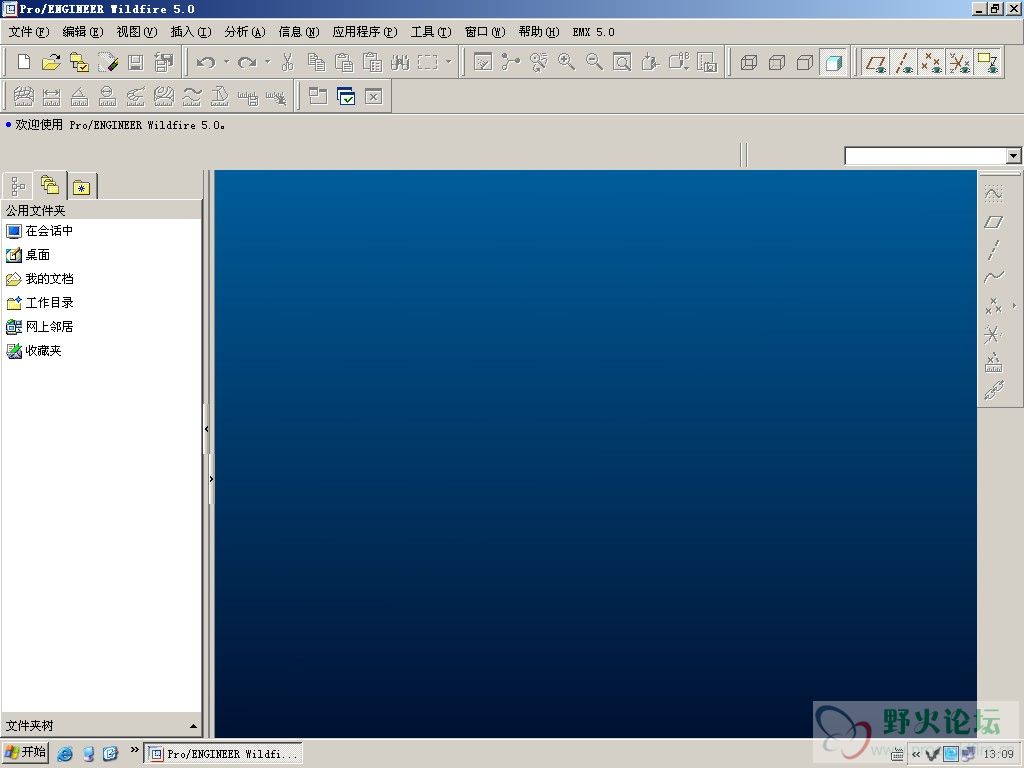Click the Distance measurement icon
1024x768 pixels.
coord(51,97)
